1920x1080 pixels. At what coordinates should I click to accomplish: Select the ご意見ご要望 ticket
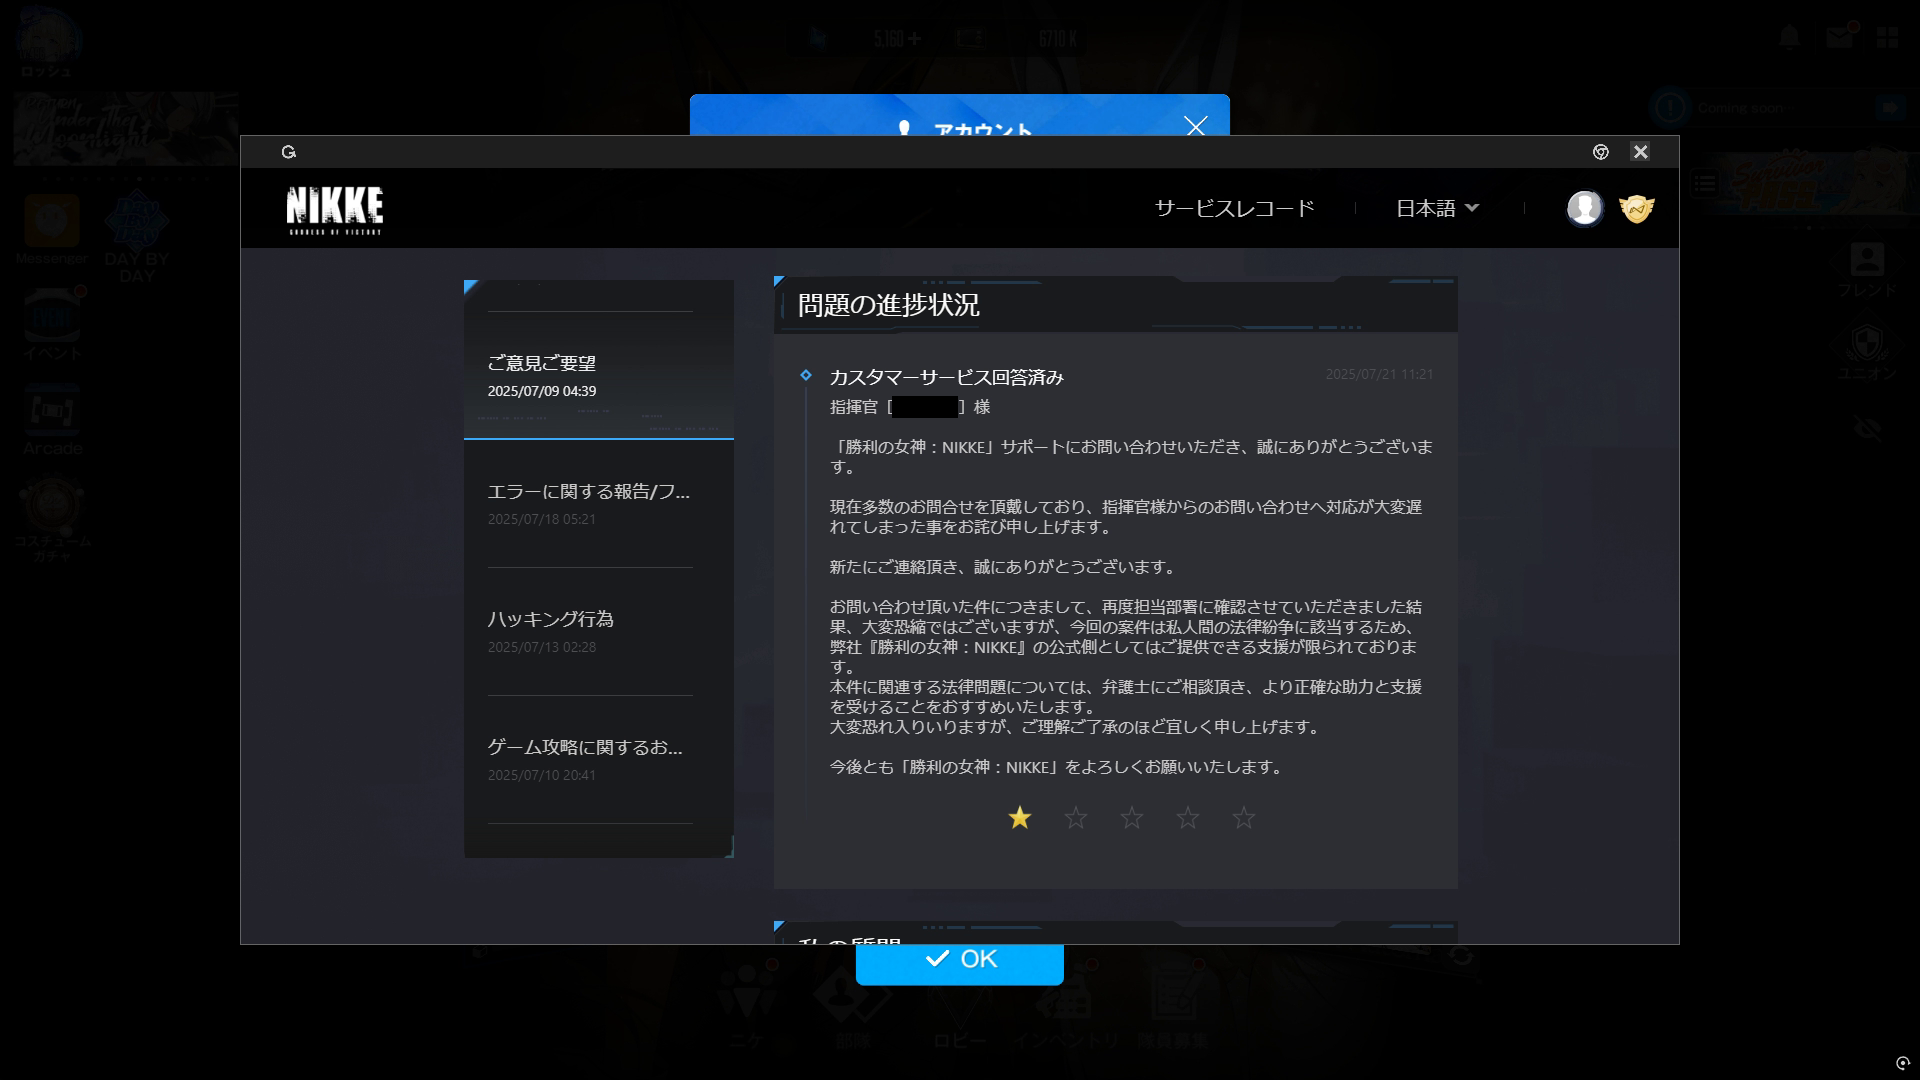point(598,375)
